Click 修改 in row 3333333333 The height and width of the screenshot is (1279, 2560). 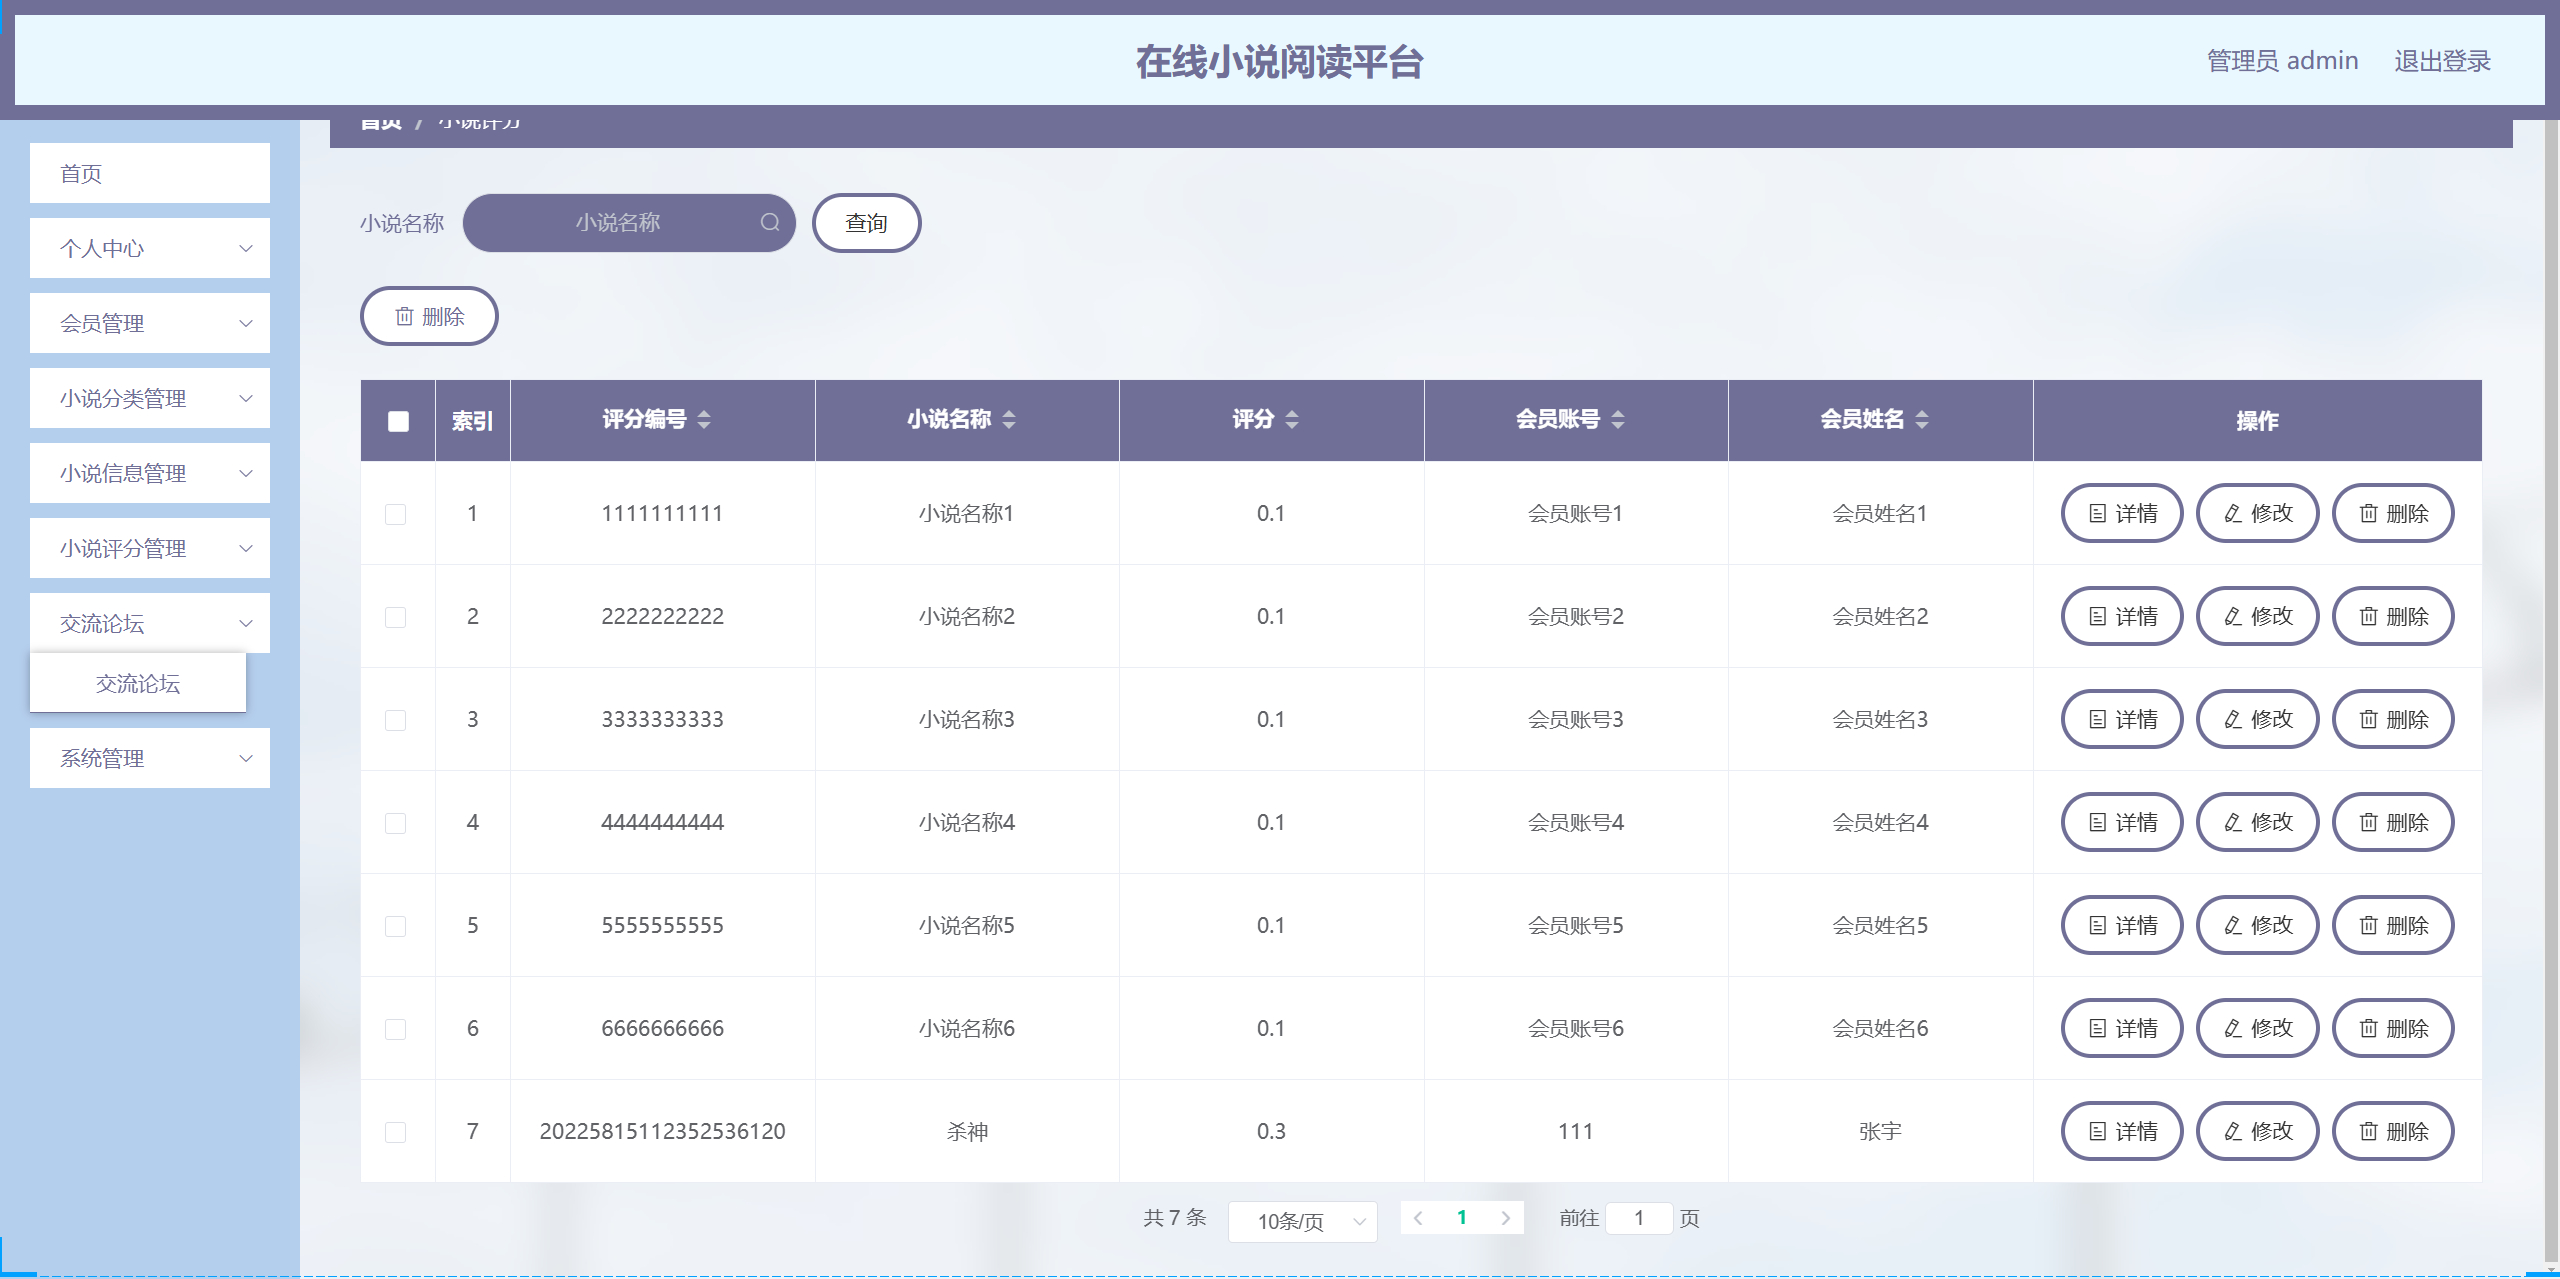(x=2258, y=719)
